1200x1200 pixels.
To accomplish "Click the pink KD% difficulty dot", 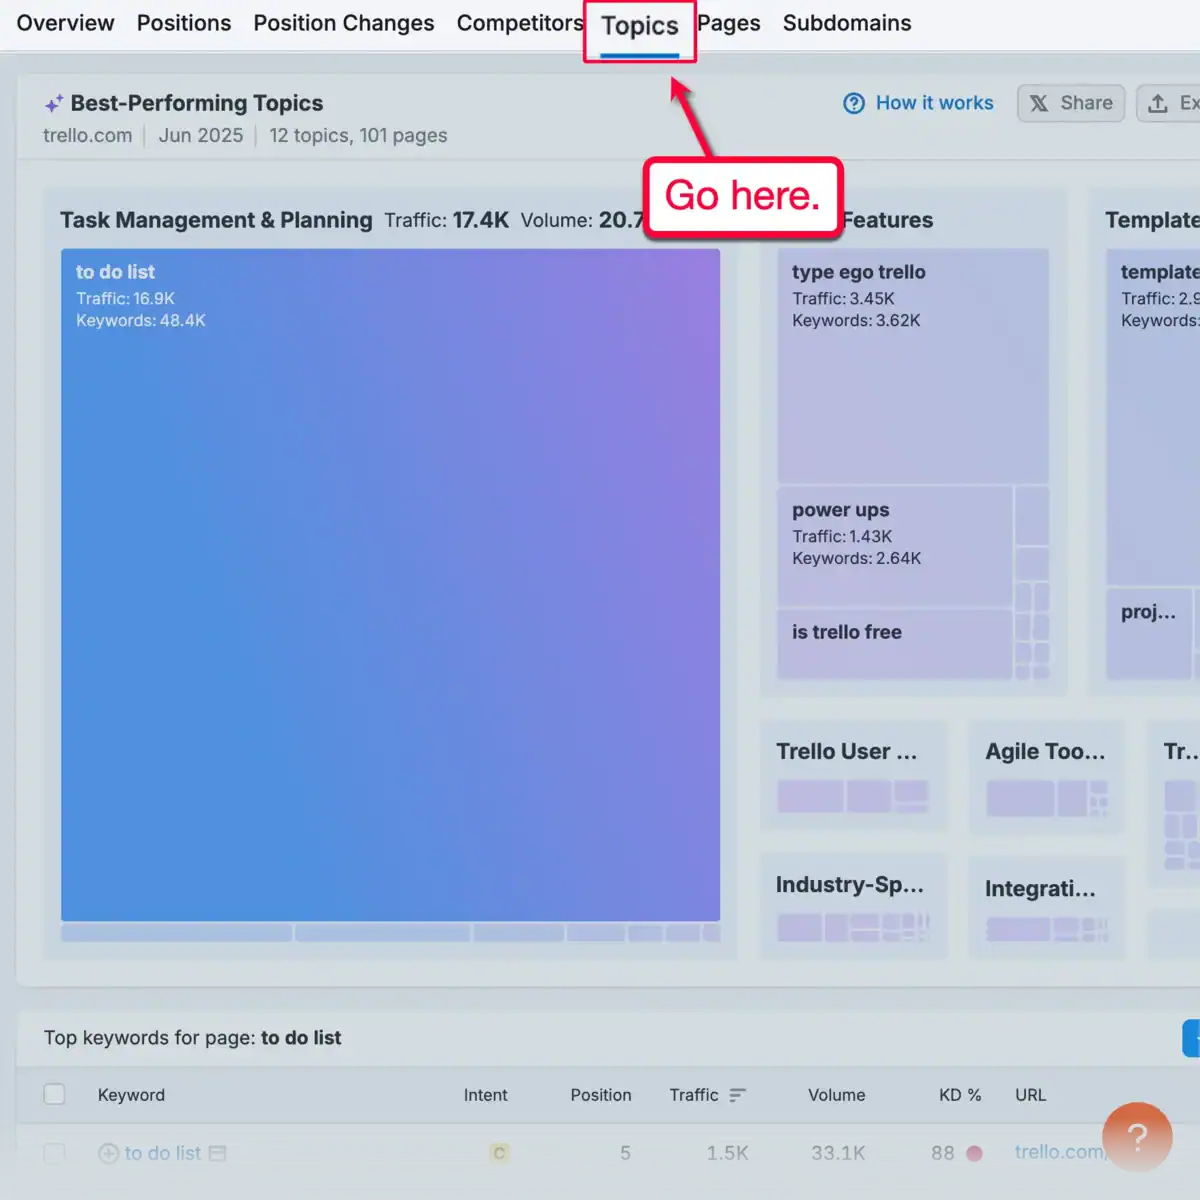I will coord(975,1153).
